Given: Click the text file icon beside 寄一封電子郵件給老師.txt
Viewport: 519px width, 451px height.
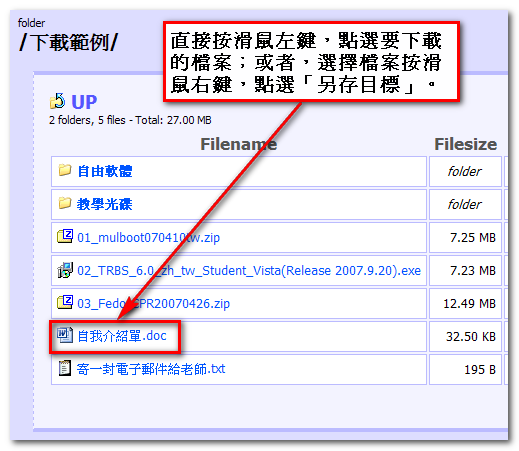Looking at the screenshot, I should tap(65, 368).
